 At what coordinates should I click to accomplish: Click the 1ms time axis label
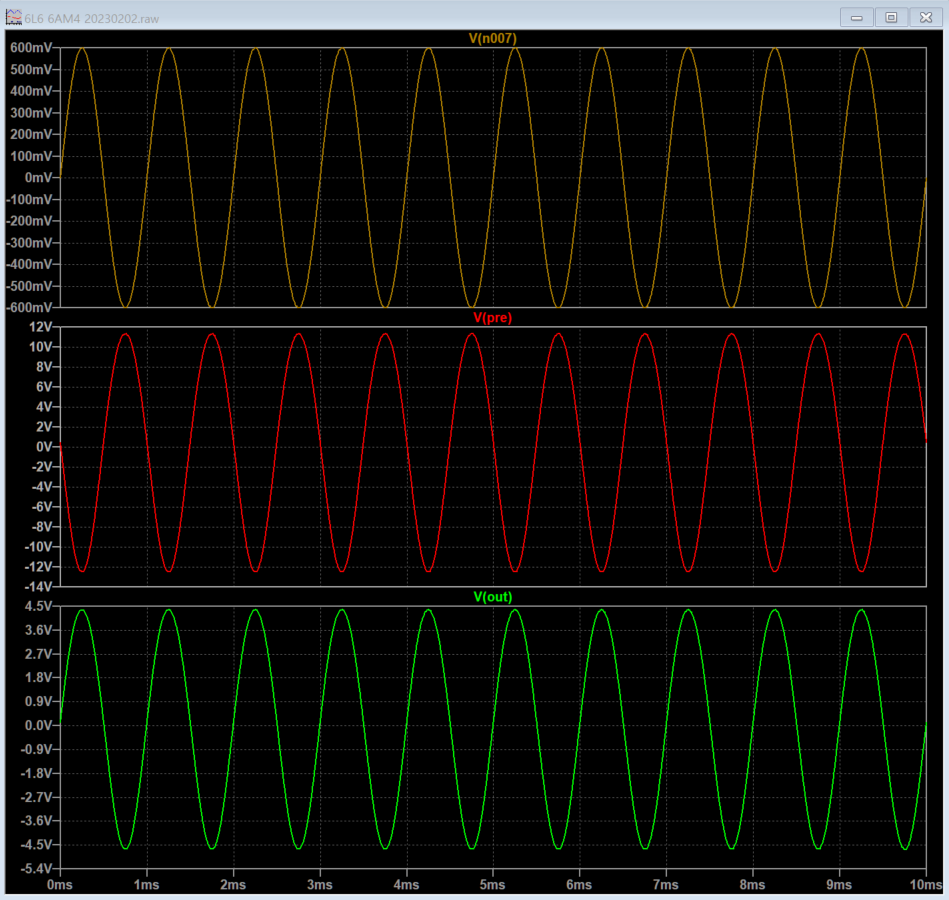(146, 885)
